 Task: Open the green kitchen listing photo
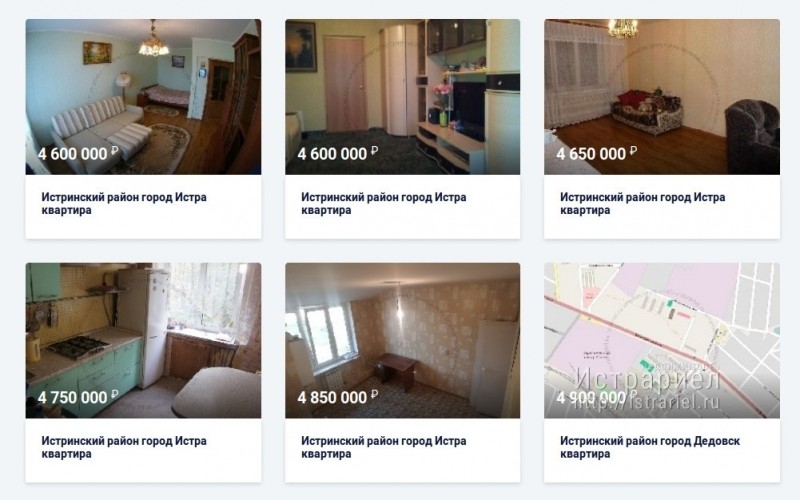click(x=143, y=340)
